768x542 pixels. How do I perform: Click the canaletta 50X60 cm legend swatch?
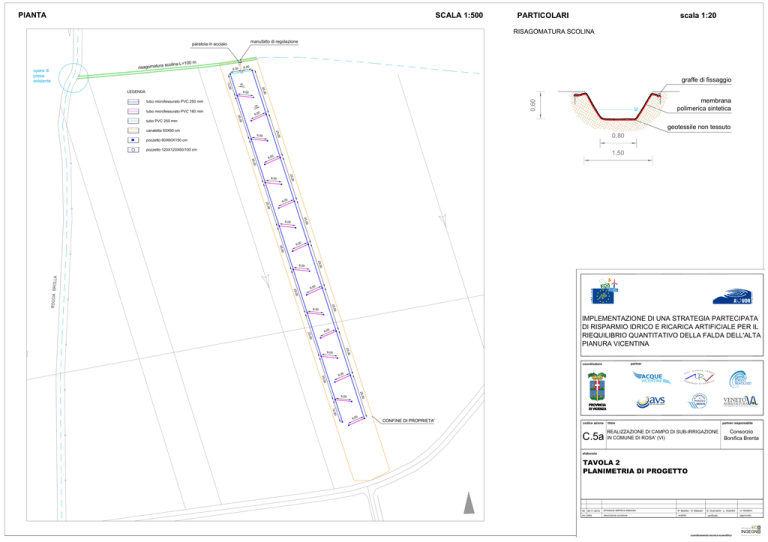pos(133,131)
